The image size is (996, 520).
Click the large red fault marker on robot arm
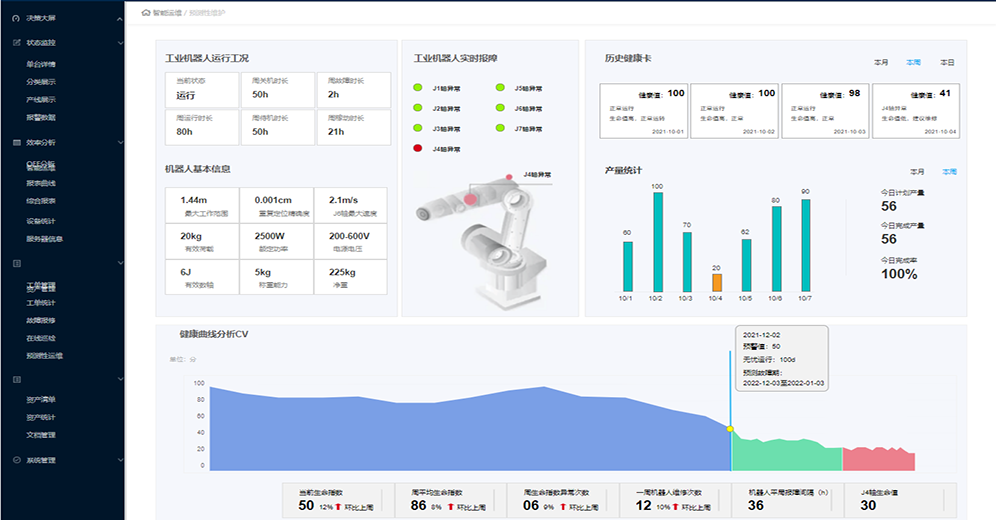[x=470, y=199]
